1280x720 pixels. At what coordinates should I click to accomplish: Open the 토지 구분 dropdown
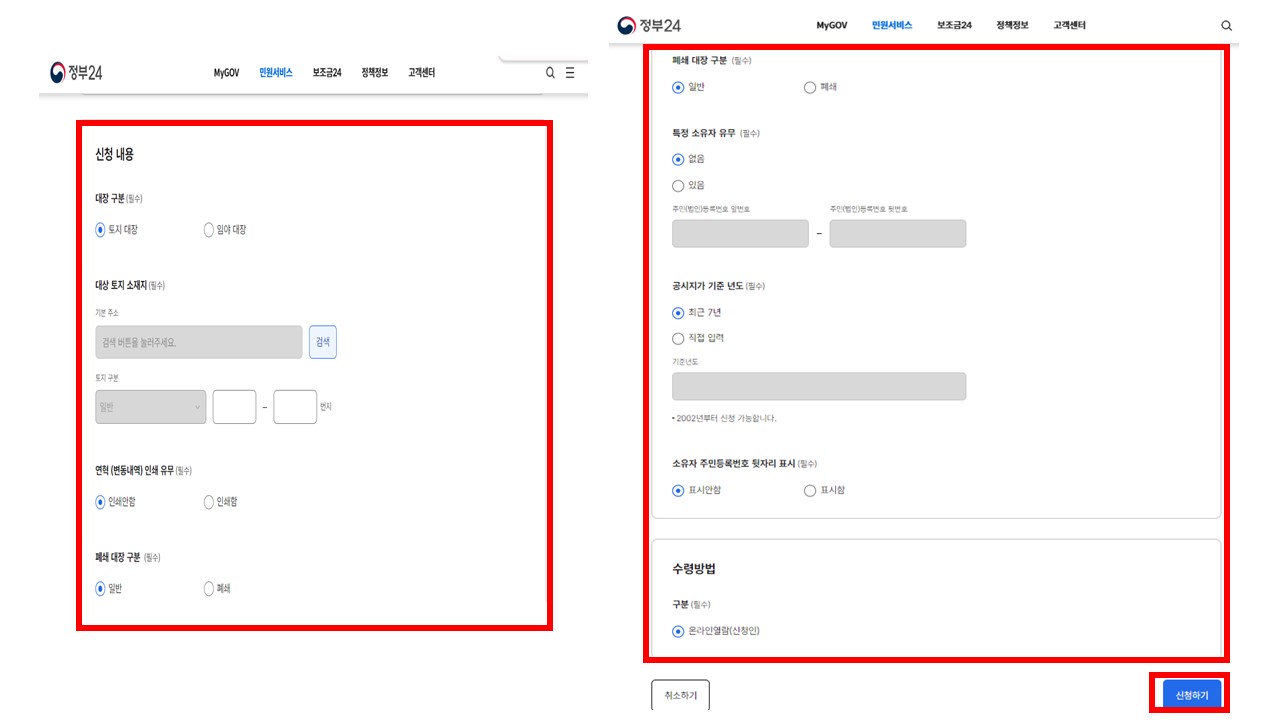[150, 406]
